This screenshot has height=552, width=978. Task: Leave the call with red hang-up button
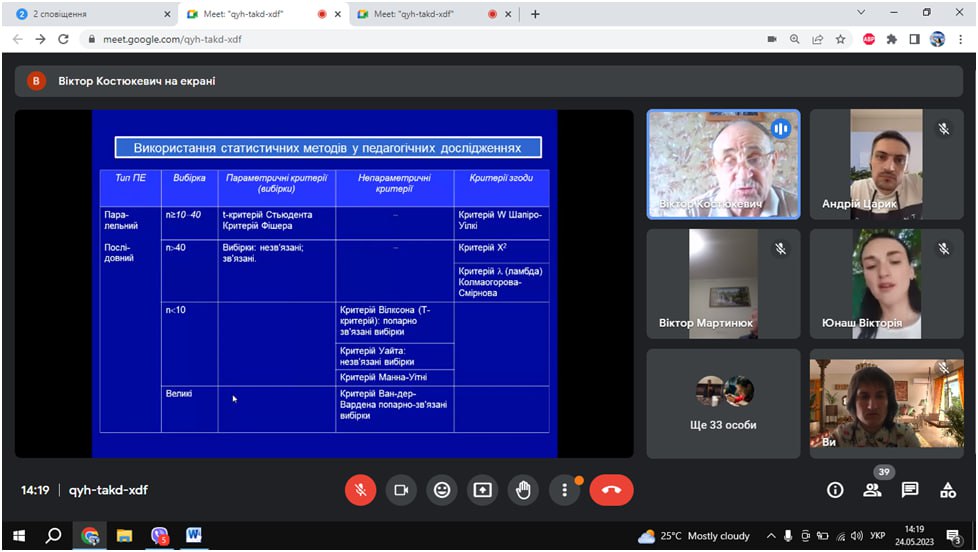pyautogui.click(x=611, y=490)
